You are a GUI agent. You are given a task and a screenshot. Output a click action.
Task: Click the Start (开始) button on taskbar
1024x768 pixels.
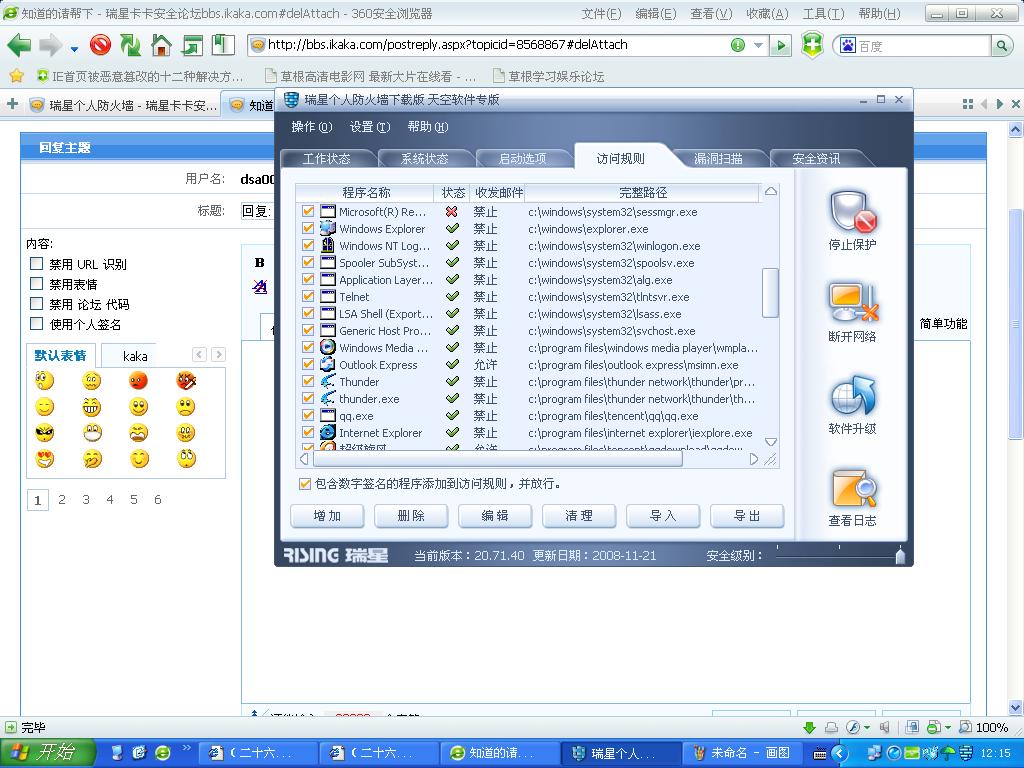click(x=47, y=752)
